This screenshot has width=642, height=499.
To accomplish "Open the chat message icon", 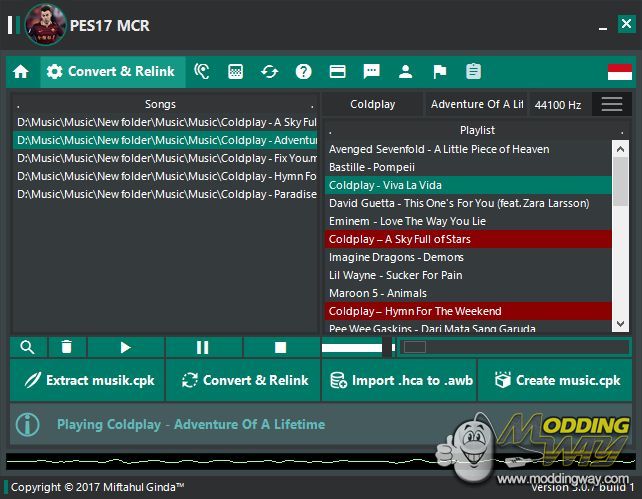I will point(372,72).
